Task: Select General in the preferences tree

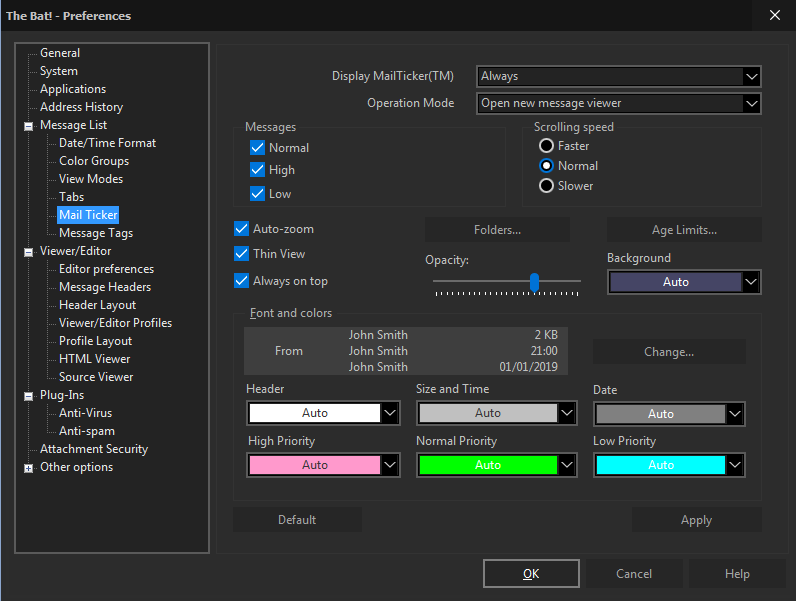Action: 60,53
